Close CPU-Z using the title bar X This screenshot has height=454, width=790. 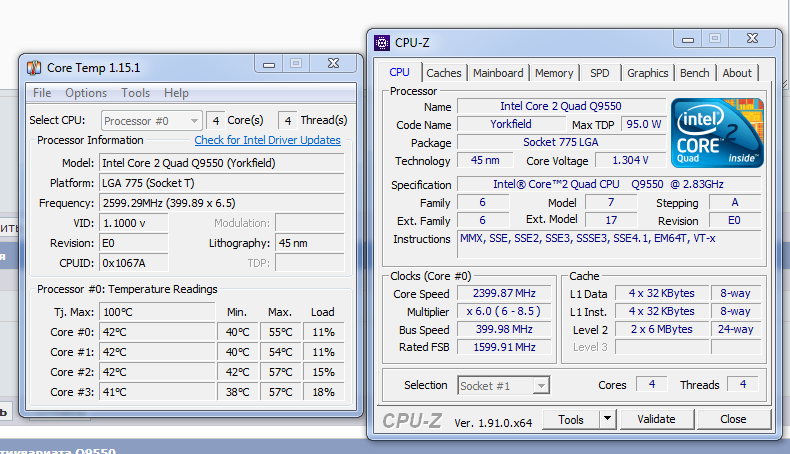click(752, 39)
